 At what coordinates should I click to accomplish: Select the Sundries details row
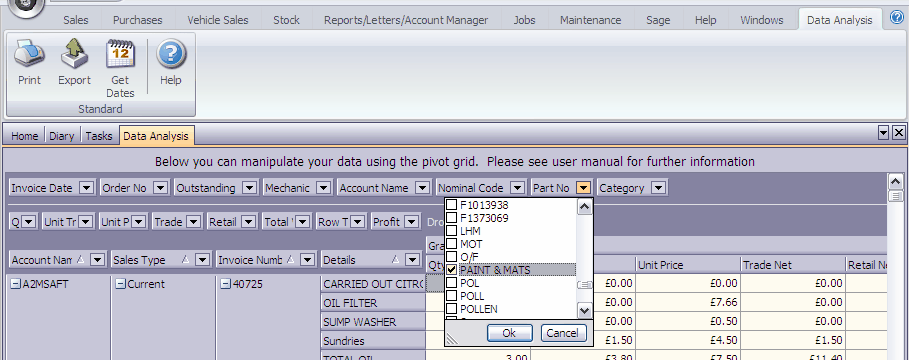(x=373, y=340)
